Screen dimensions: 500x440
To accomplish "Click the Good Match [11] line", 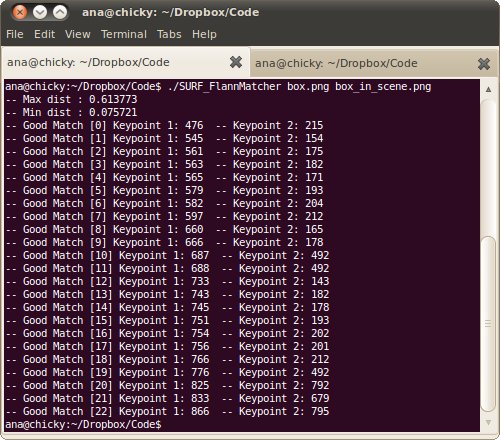I will pos(167,268).
